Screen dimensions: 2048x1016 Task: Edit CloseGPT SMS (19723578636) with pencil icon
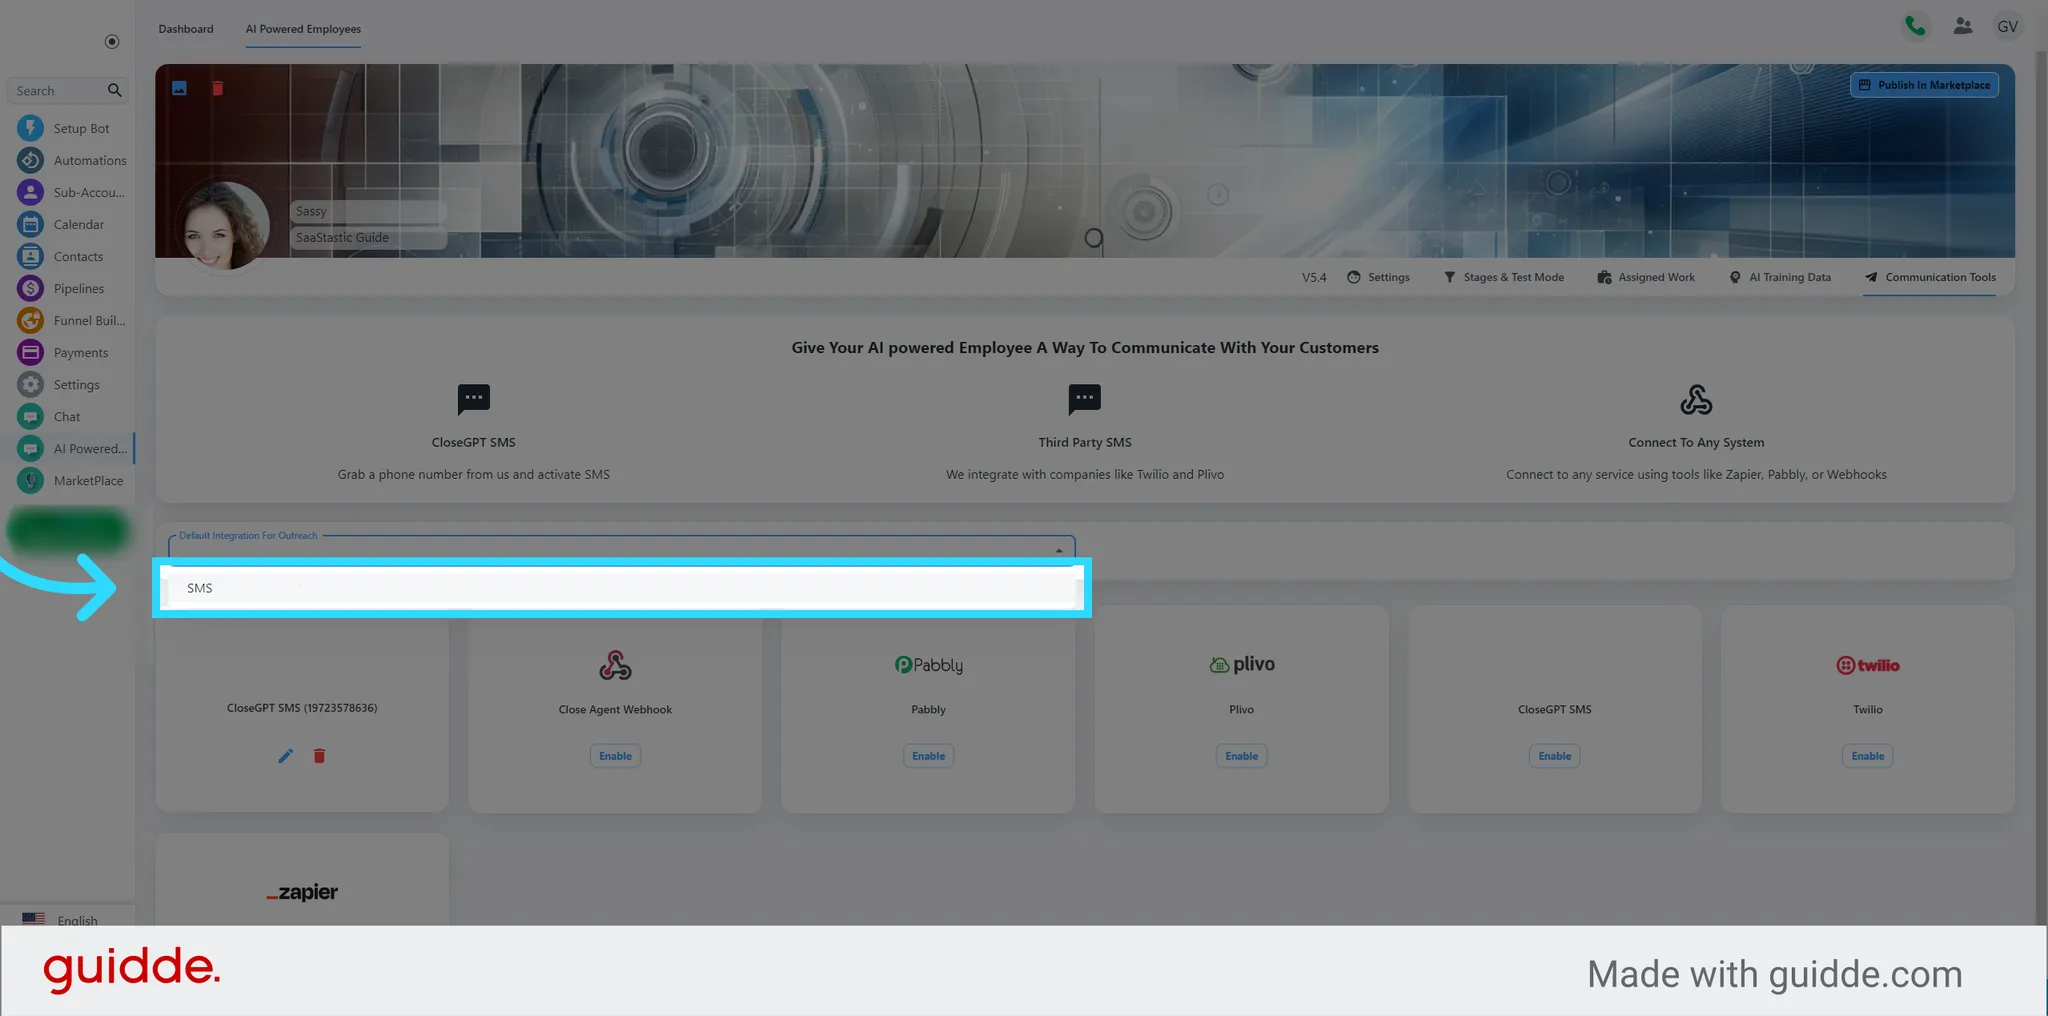(286, 756)
